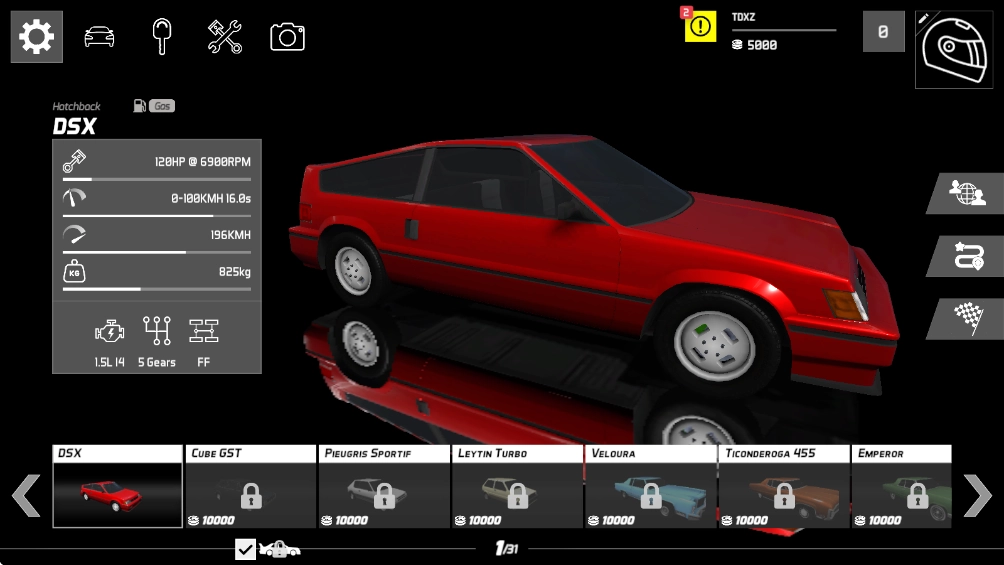Screen dimensions: 1004x565
Task: Pick the locked Ticonderoga 455 car
Action: 783,486
